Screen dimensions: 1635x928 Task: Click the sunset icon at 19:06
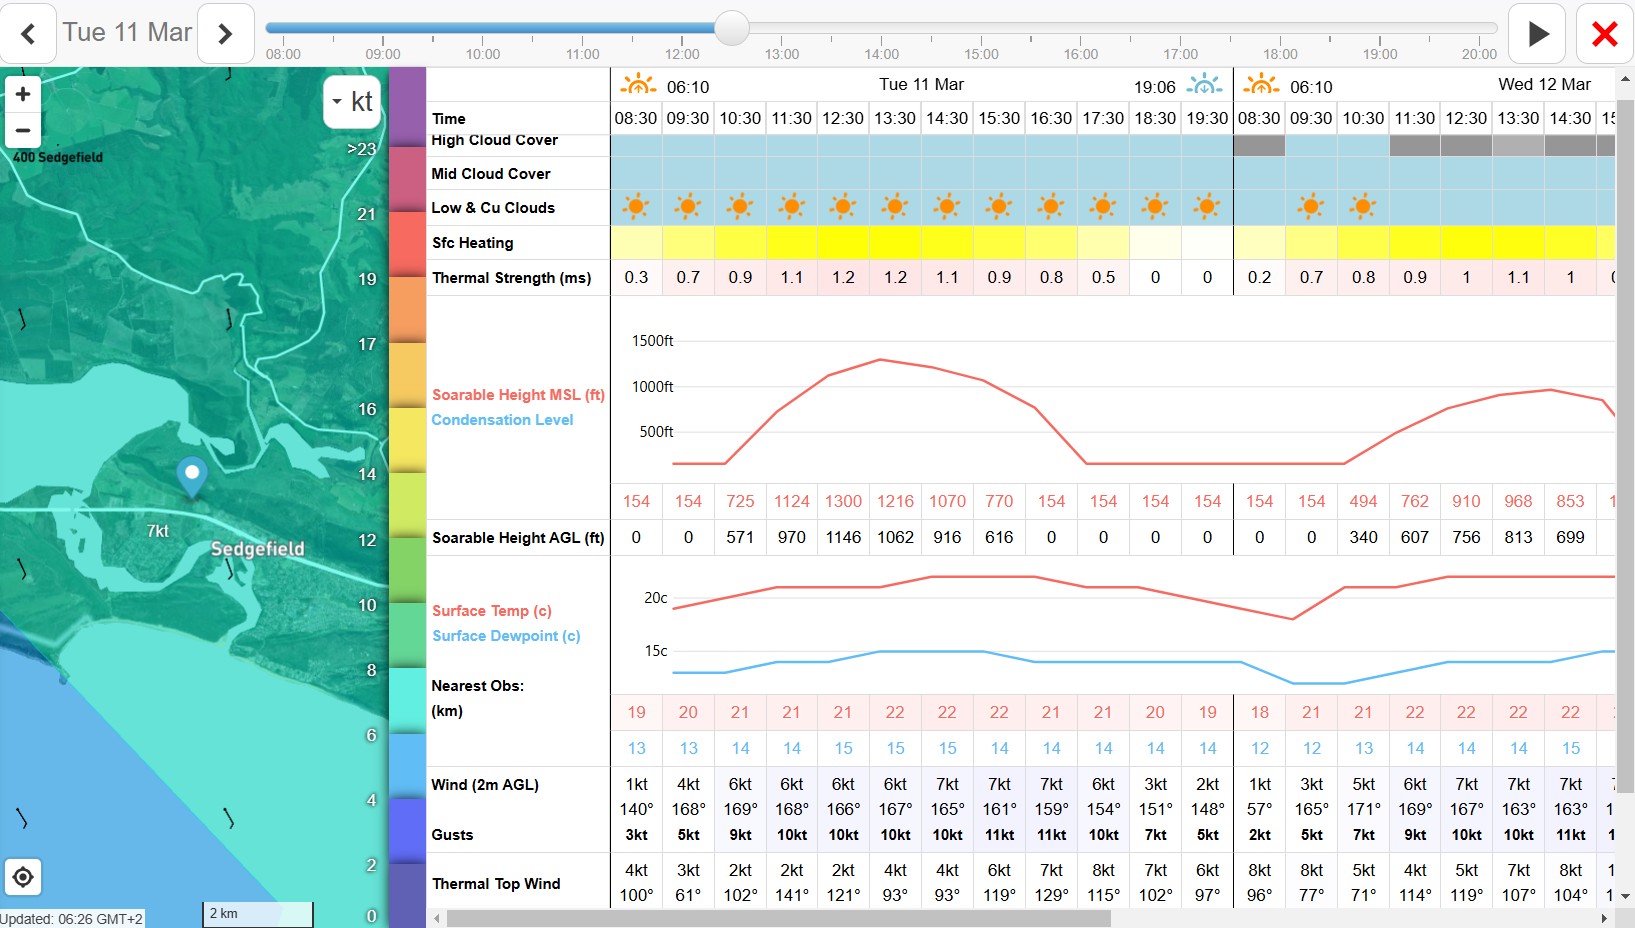(x=1204, y=84)
